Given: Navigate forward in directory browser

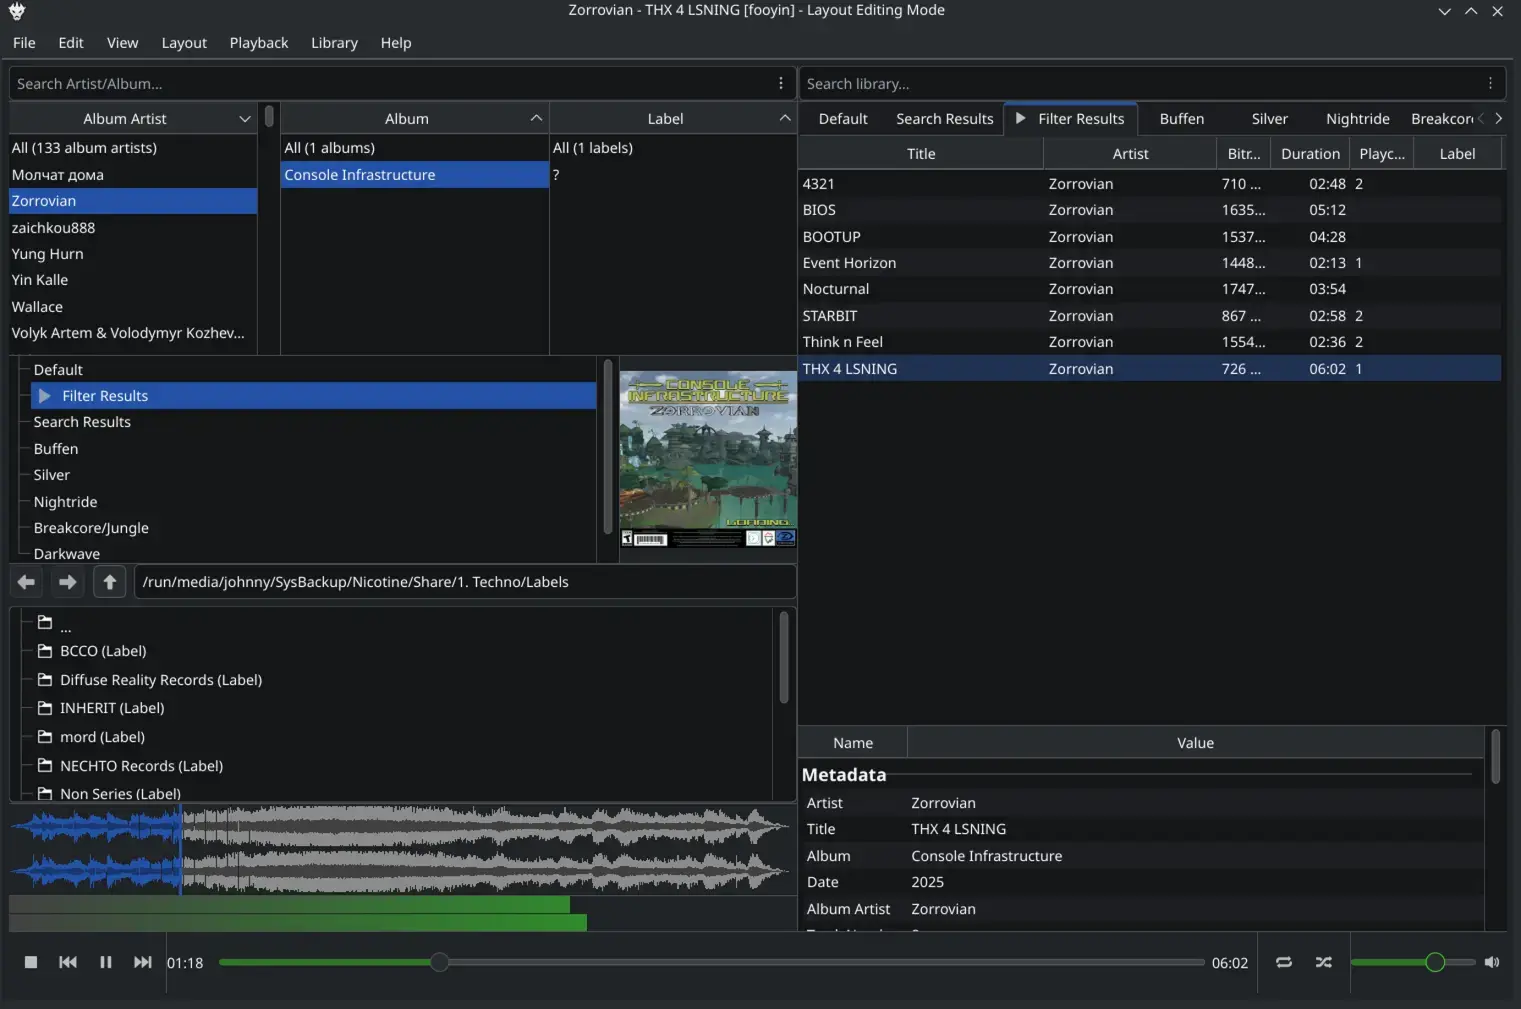Looking at the screenshot, I should (x=68, y=582).
